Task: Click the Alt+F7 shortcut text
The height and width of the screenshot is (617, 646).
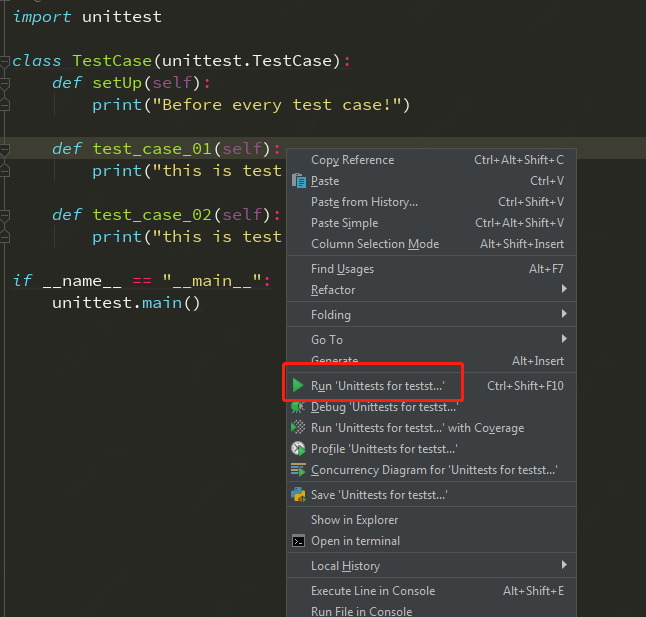Action: pos(546,269)
